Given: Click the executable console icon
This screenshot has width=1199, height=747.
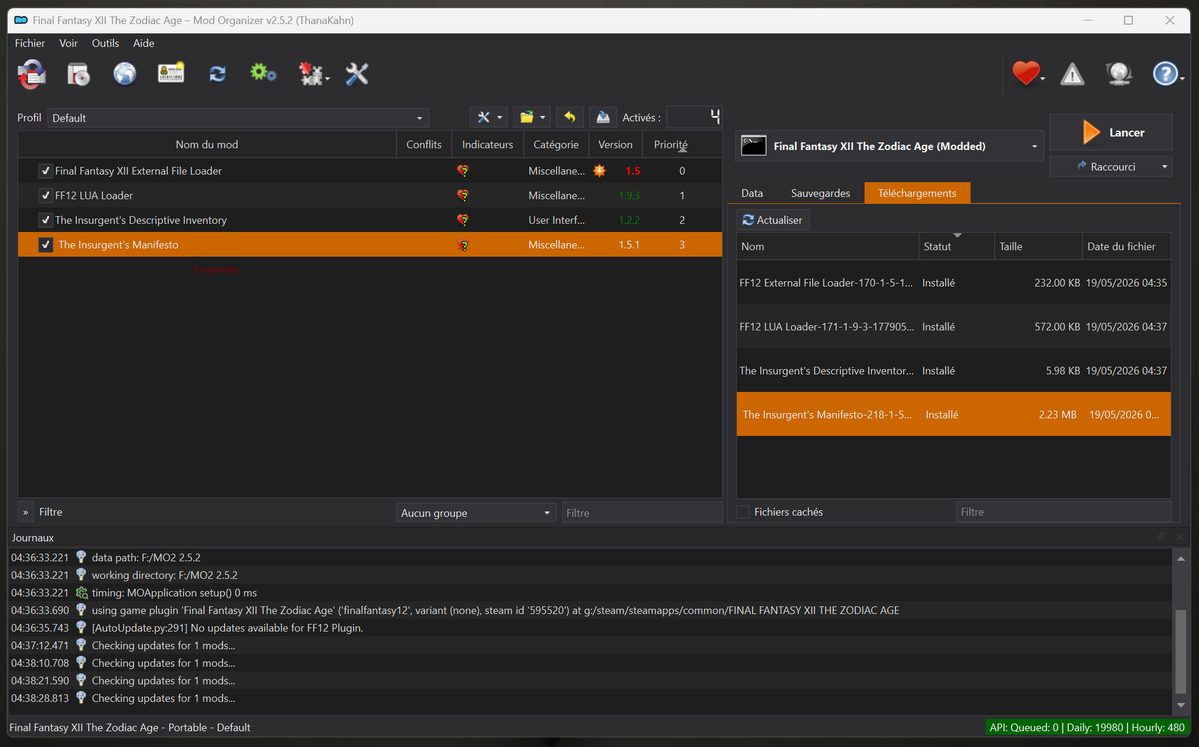Looking at the screenshot, I should pyautogui.click(x=753, y=146).
